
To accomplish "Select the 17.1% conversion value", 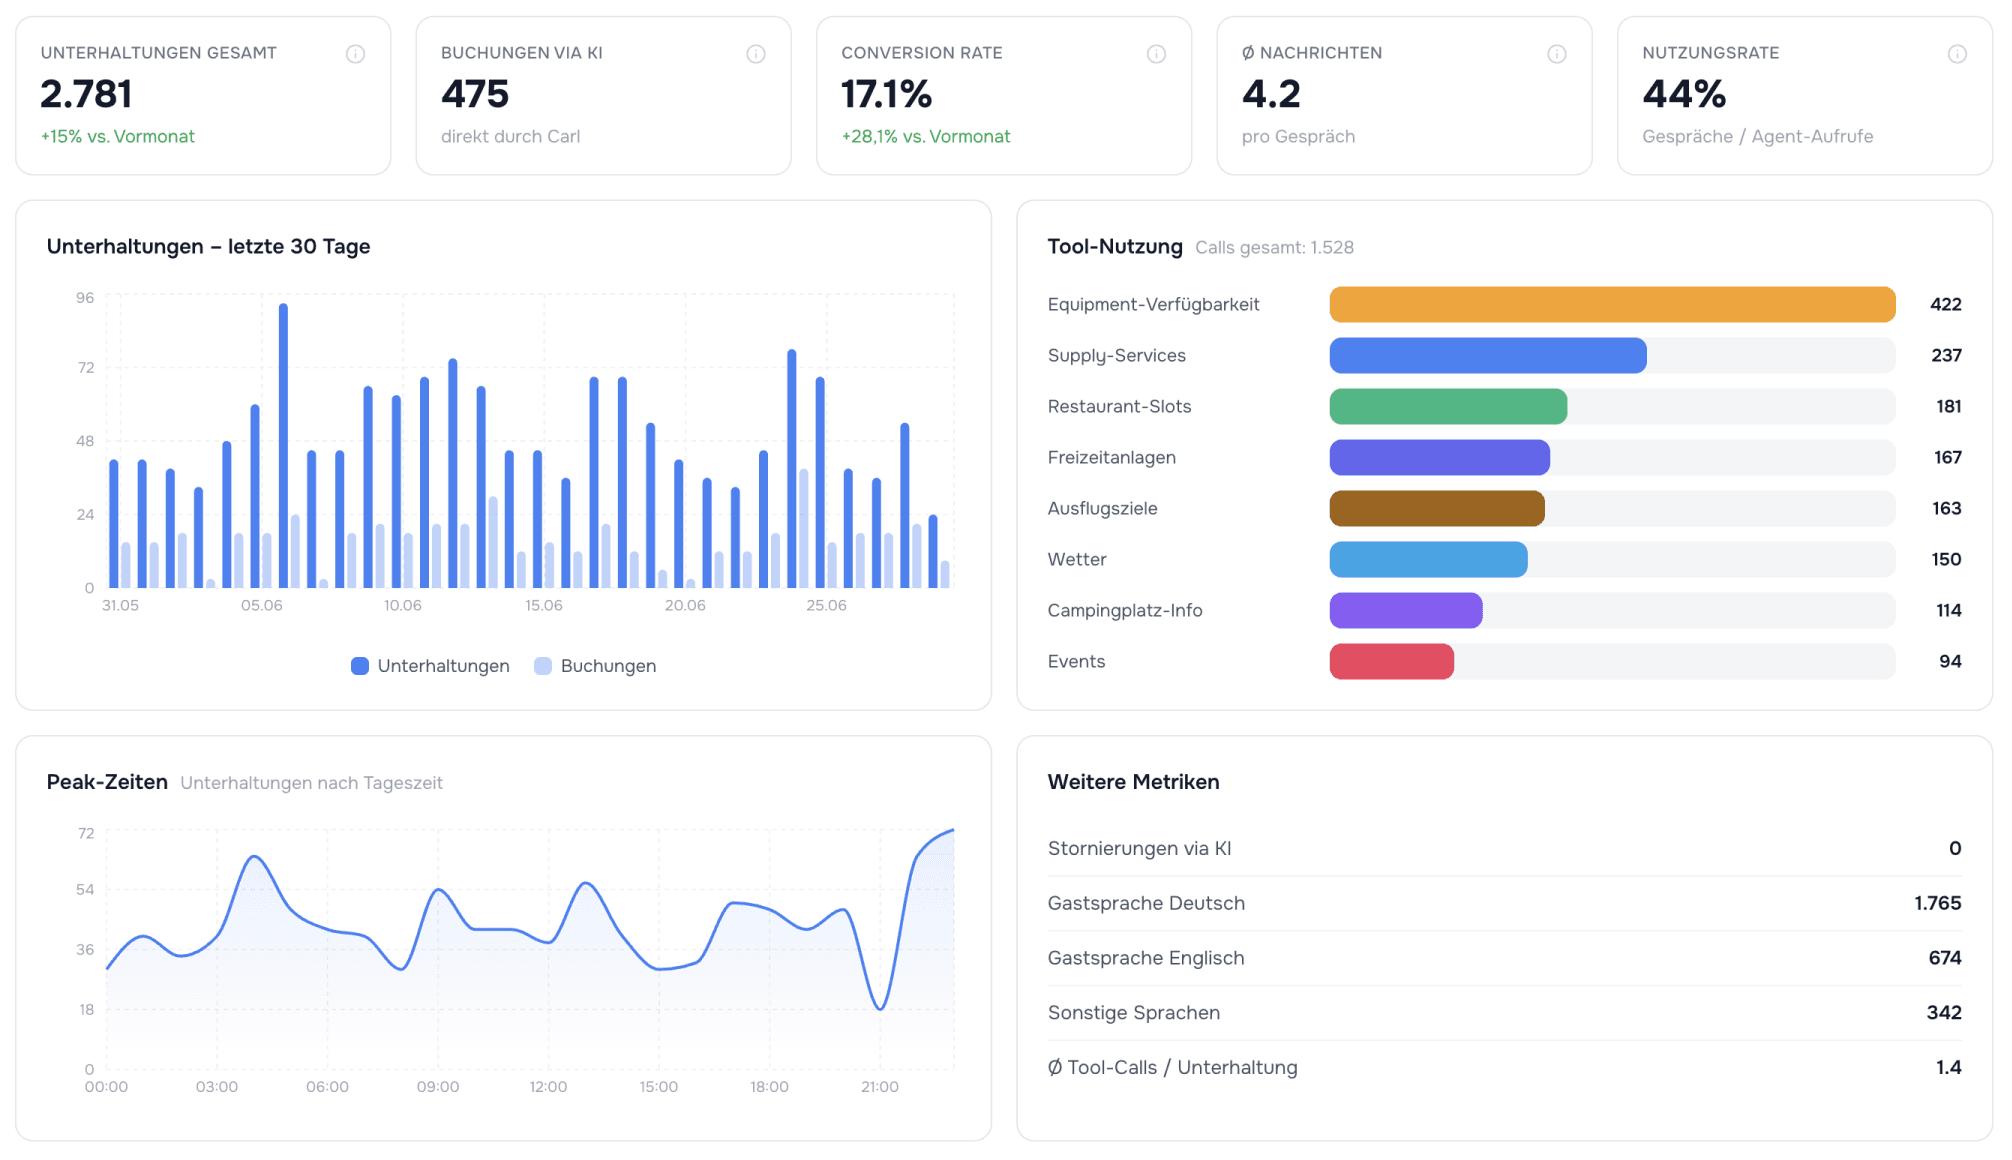I will (x=886, y=94).
